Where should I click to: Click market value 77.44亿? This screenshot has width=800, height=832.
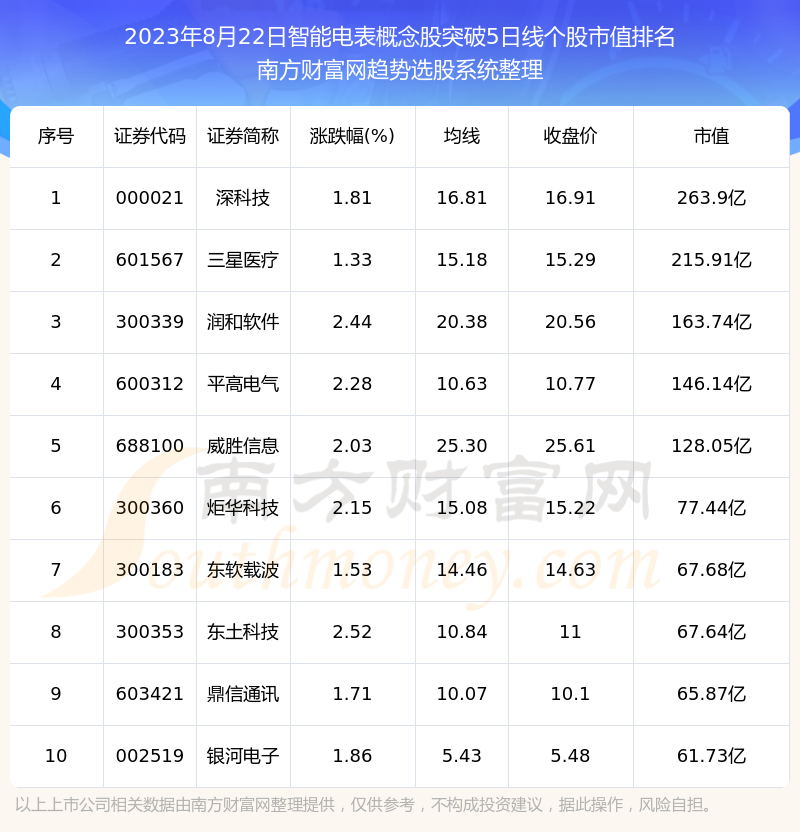[x=711, y=508]
